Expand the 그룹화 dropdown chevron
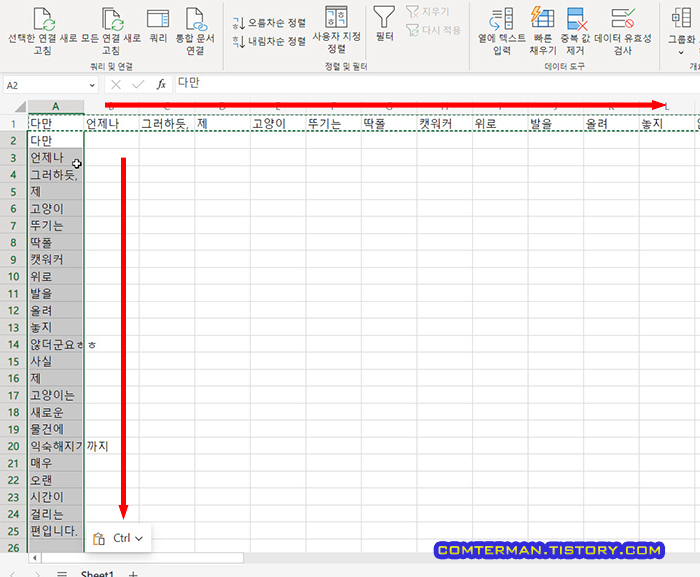This screenshot has height=577, width=700. coord(681,53)
